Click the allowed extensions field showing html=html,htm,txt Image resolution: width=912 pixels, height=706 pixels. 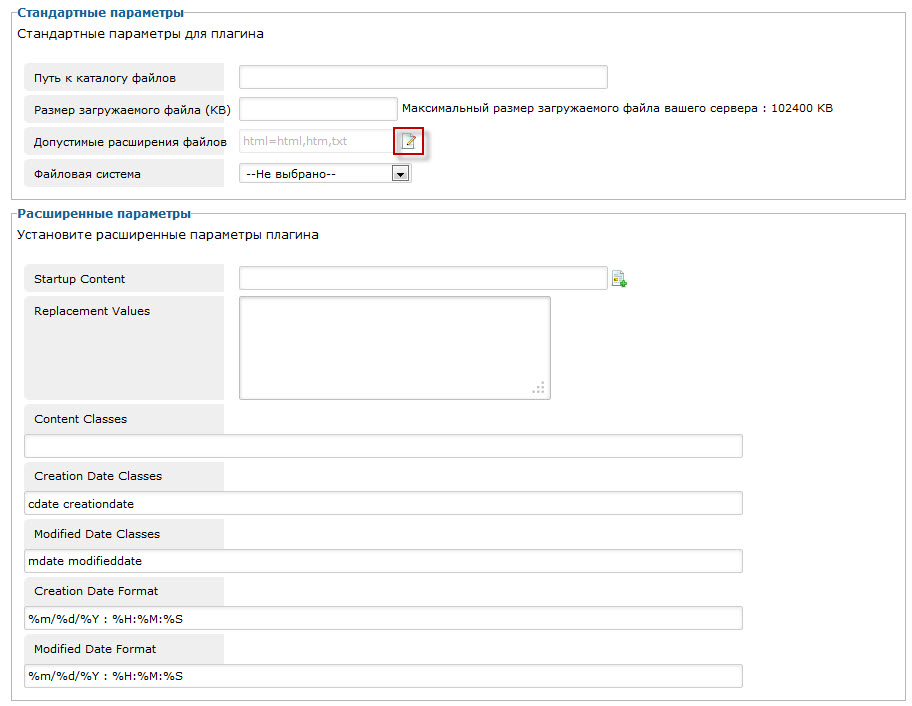[x=316, y=142]
